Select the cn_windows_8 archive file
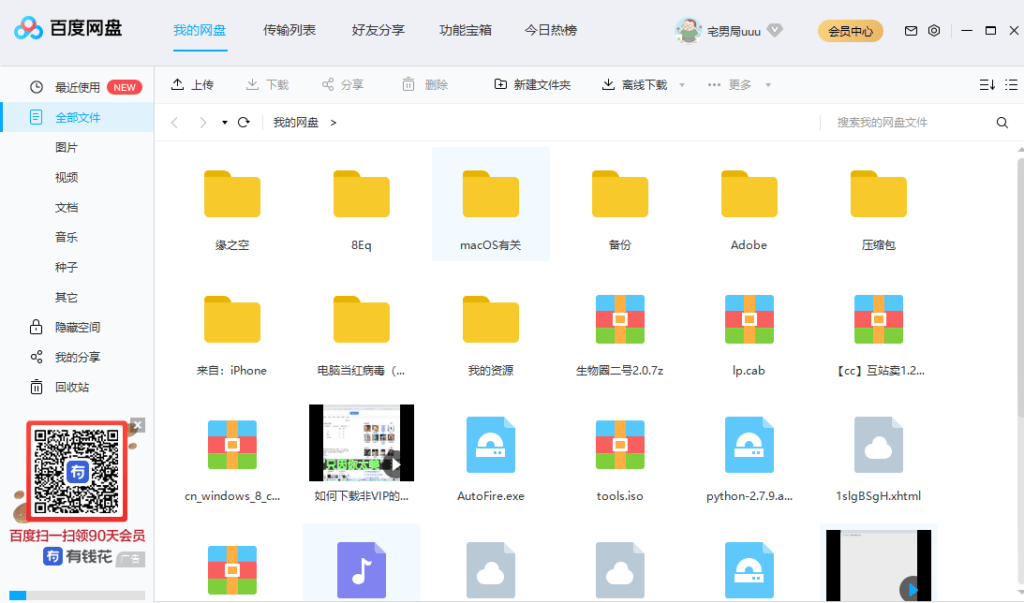Screen dimensions: 1024x603 (x=232, y=445)
